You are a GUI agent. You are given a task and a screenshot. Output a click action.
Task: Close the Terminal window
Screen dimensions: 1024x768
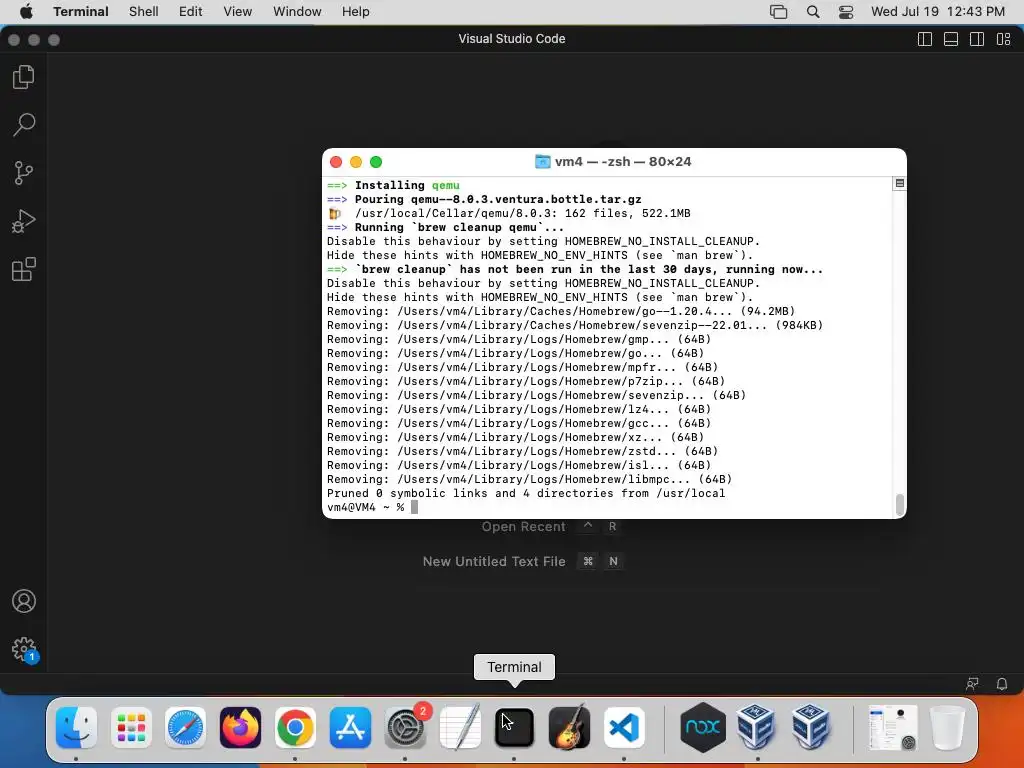point(336,162)
